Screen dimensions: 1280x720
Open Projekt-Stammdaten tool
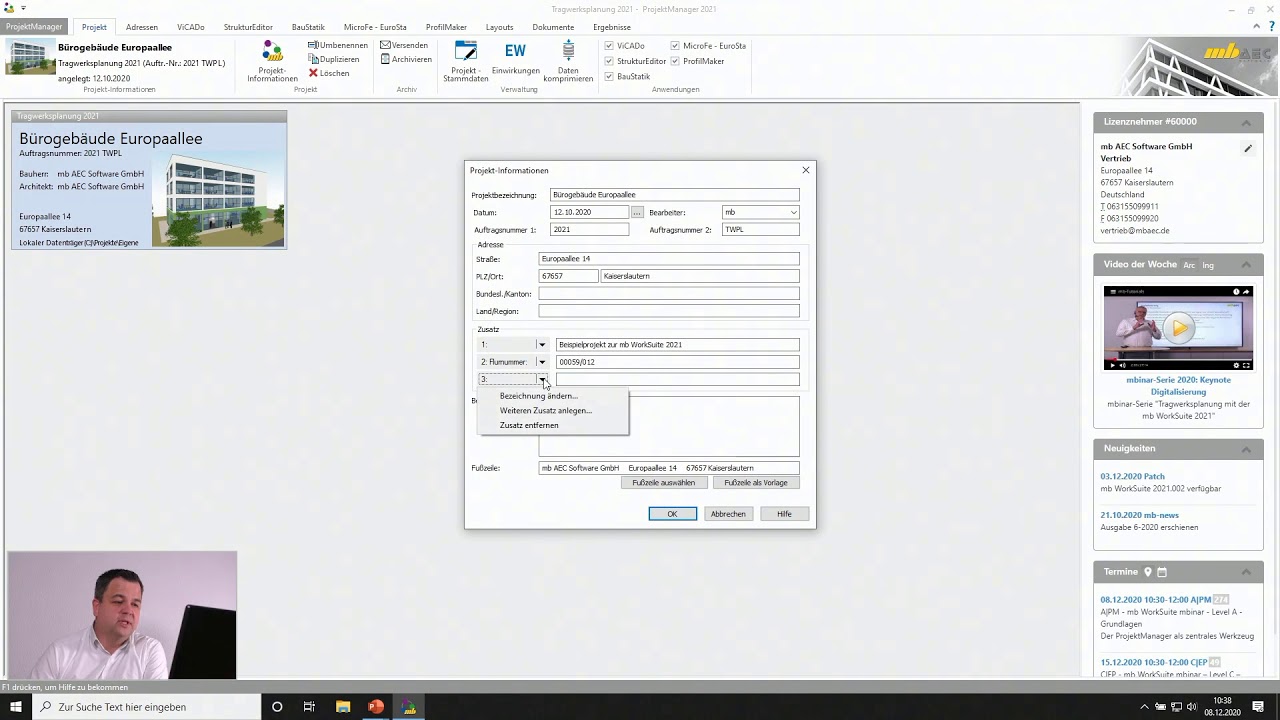pyautogui.click(x=465, y=61)
